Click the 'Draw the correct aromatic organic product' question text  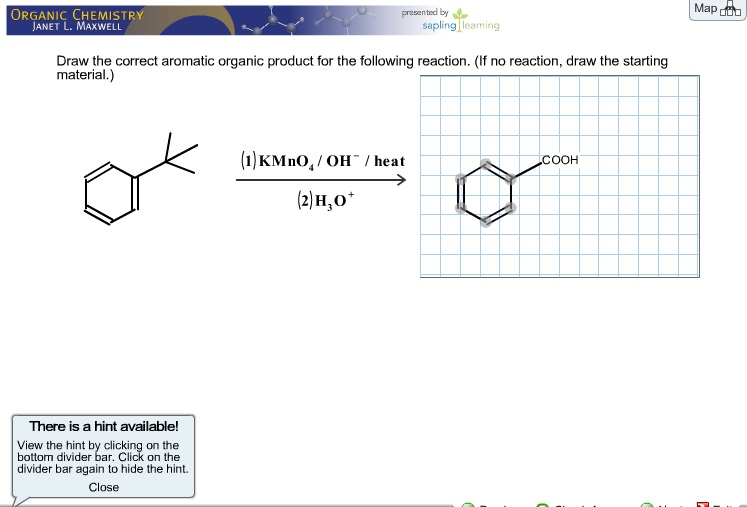click(362, 68)
